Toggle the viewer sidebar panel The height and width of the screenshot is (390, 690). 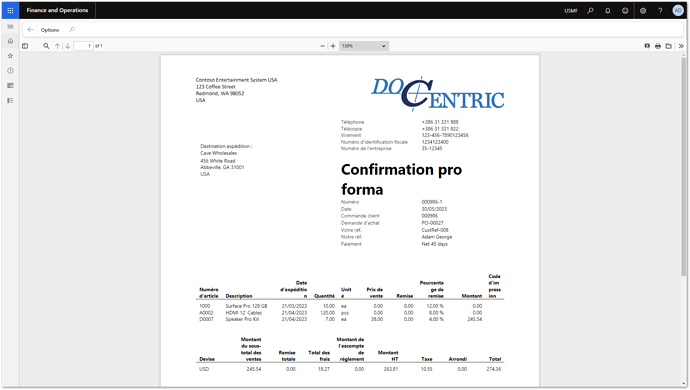pos(25,46)
